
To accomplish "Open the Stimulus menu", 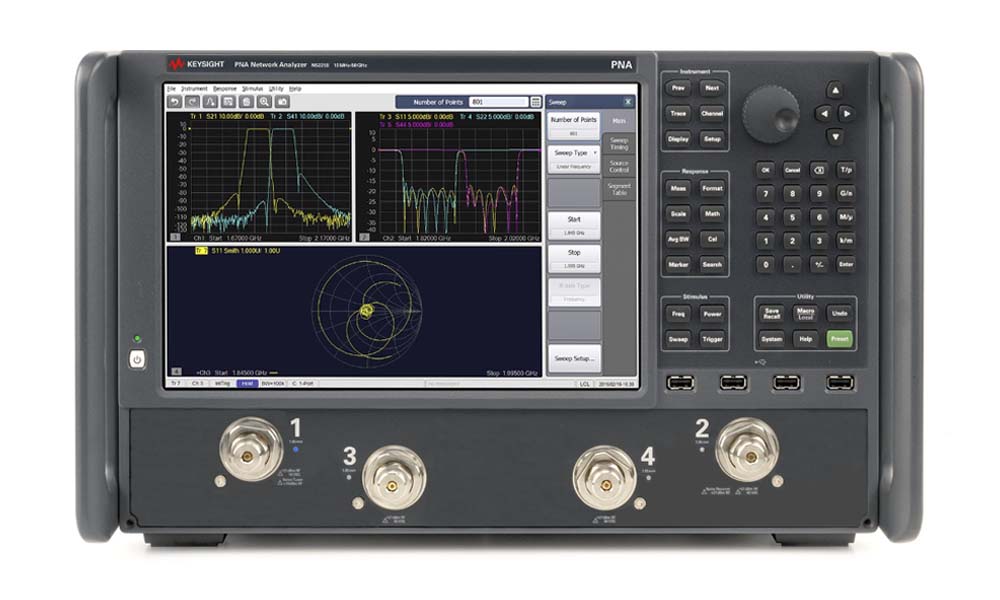I will pos(251,89).
